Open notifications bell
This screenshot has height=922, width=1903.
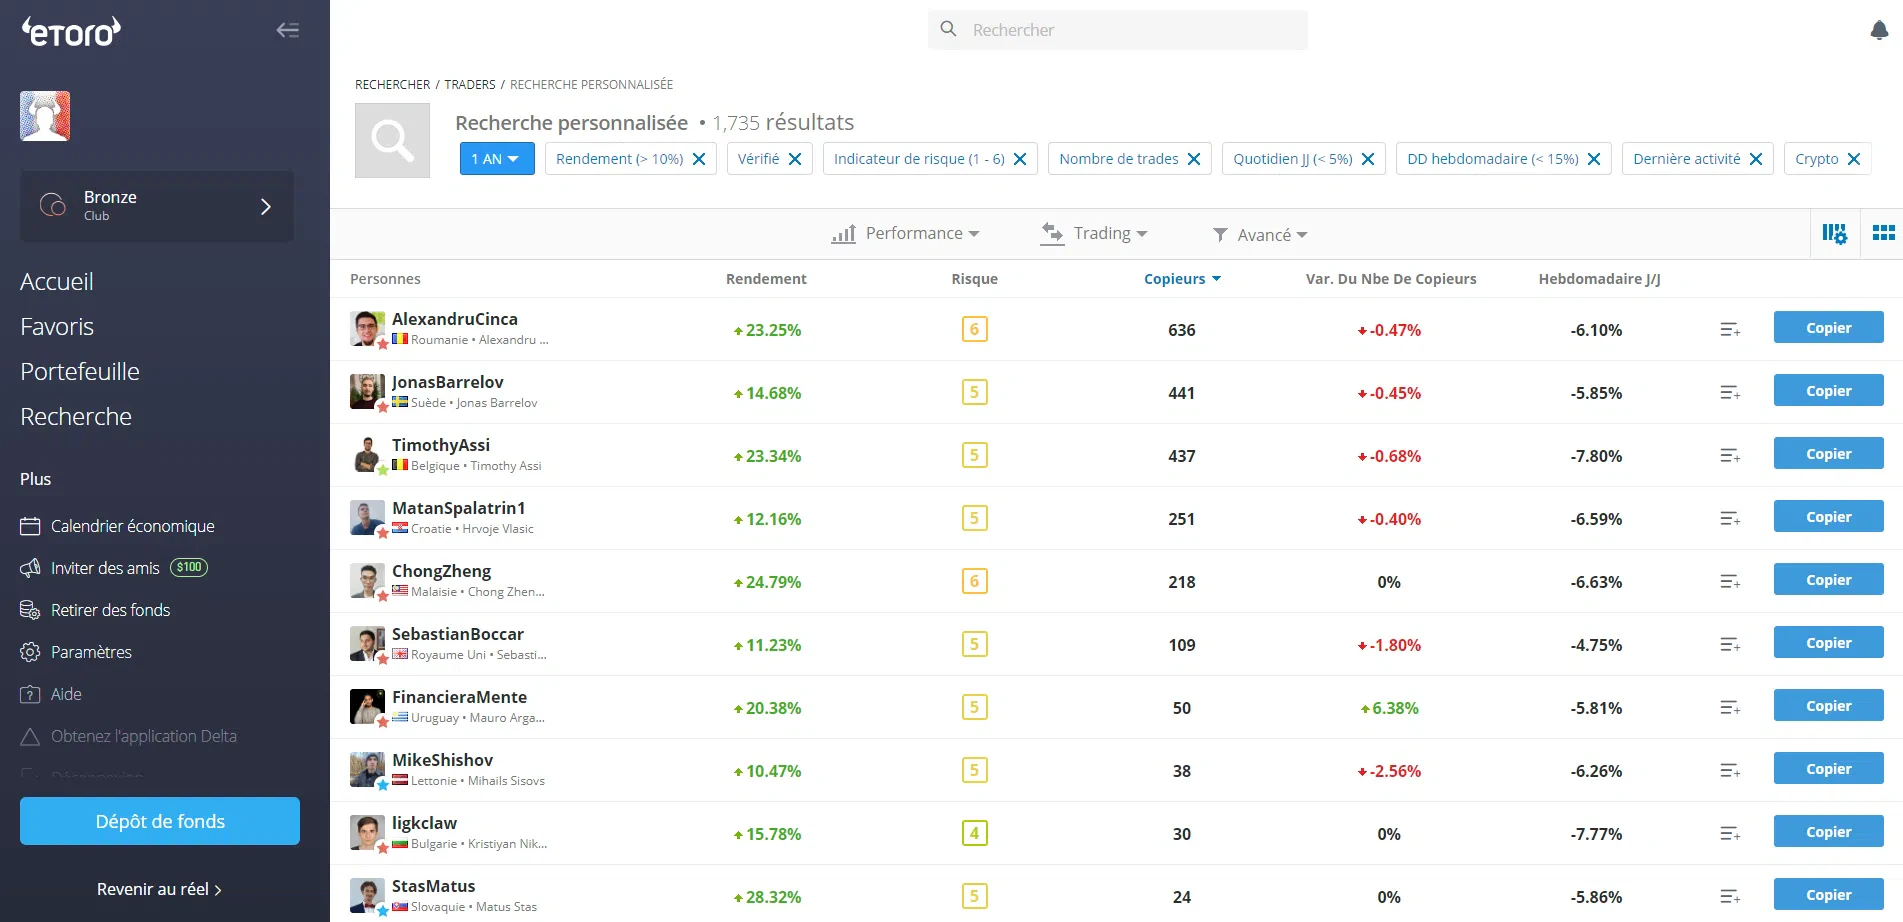[1879, 30]
